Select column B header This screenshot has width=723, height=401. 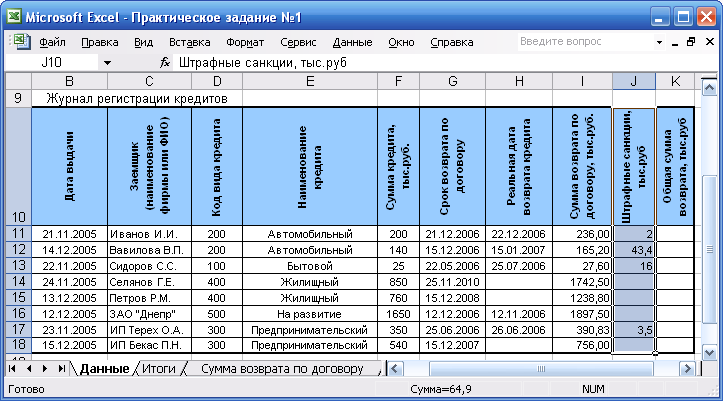[x=69, y=82]
